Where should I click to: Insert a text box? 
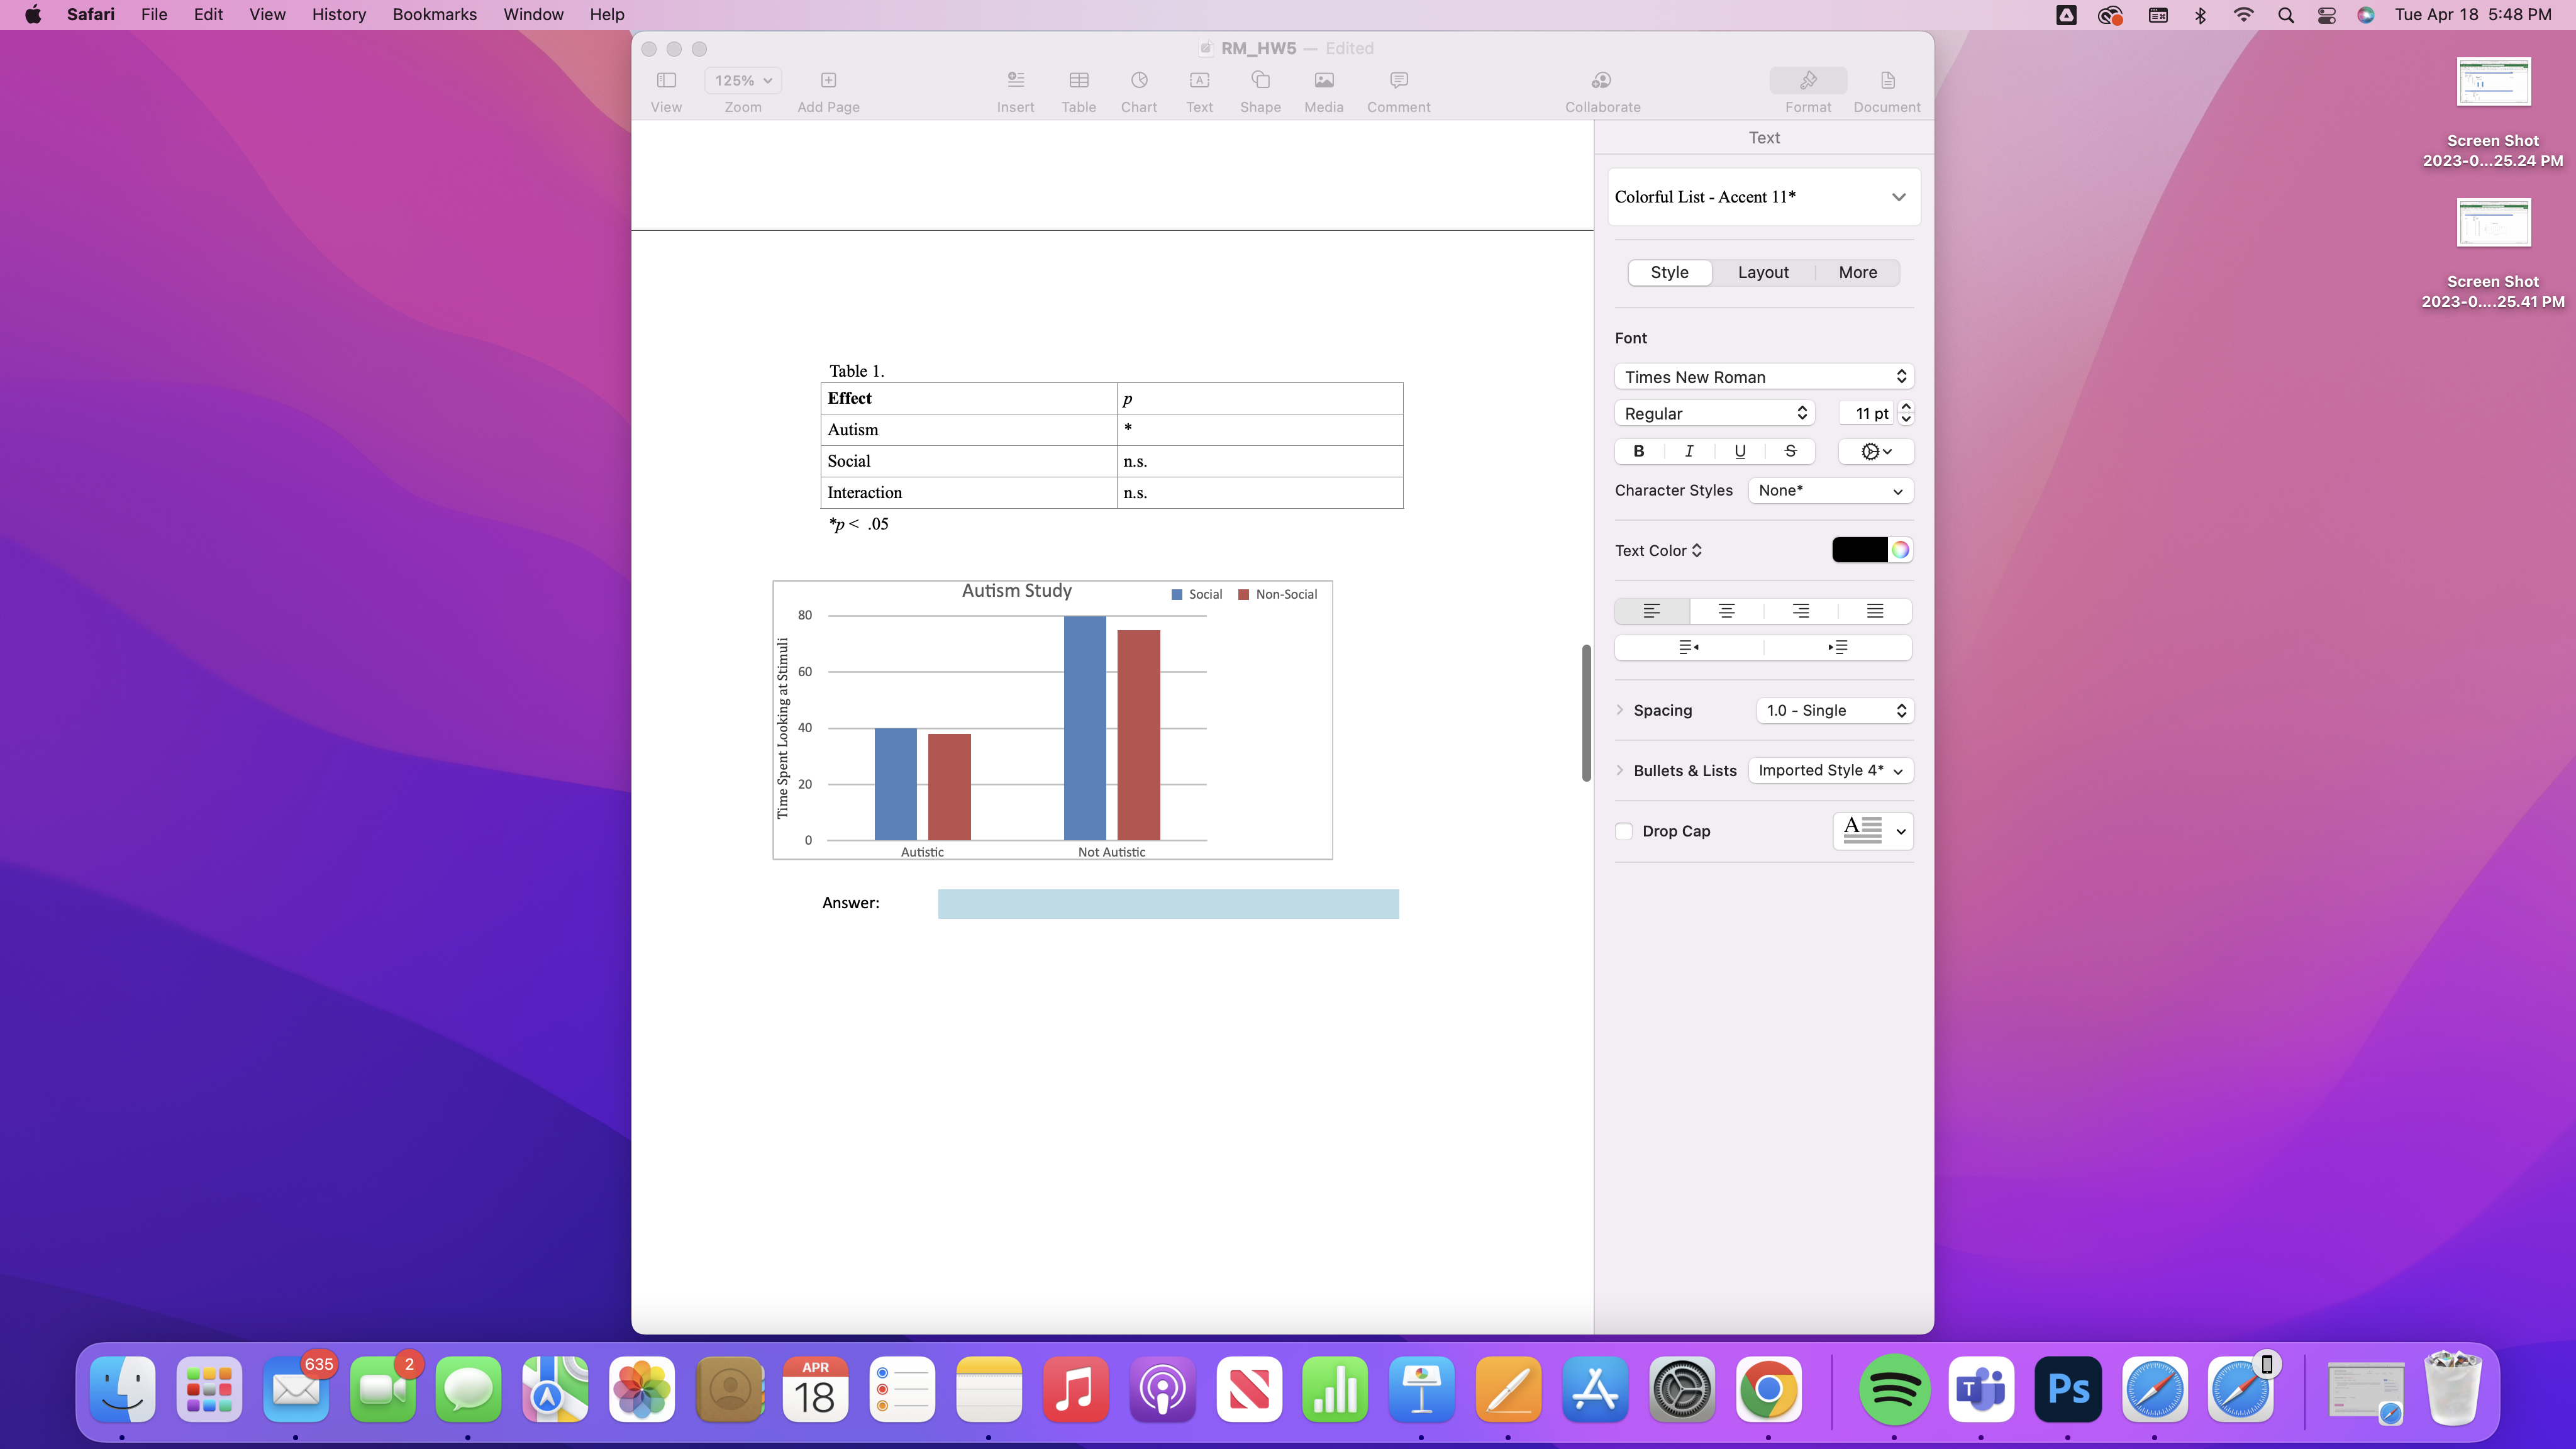coord(1199,90)
